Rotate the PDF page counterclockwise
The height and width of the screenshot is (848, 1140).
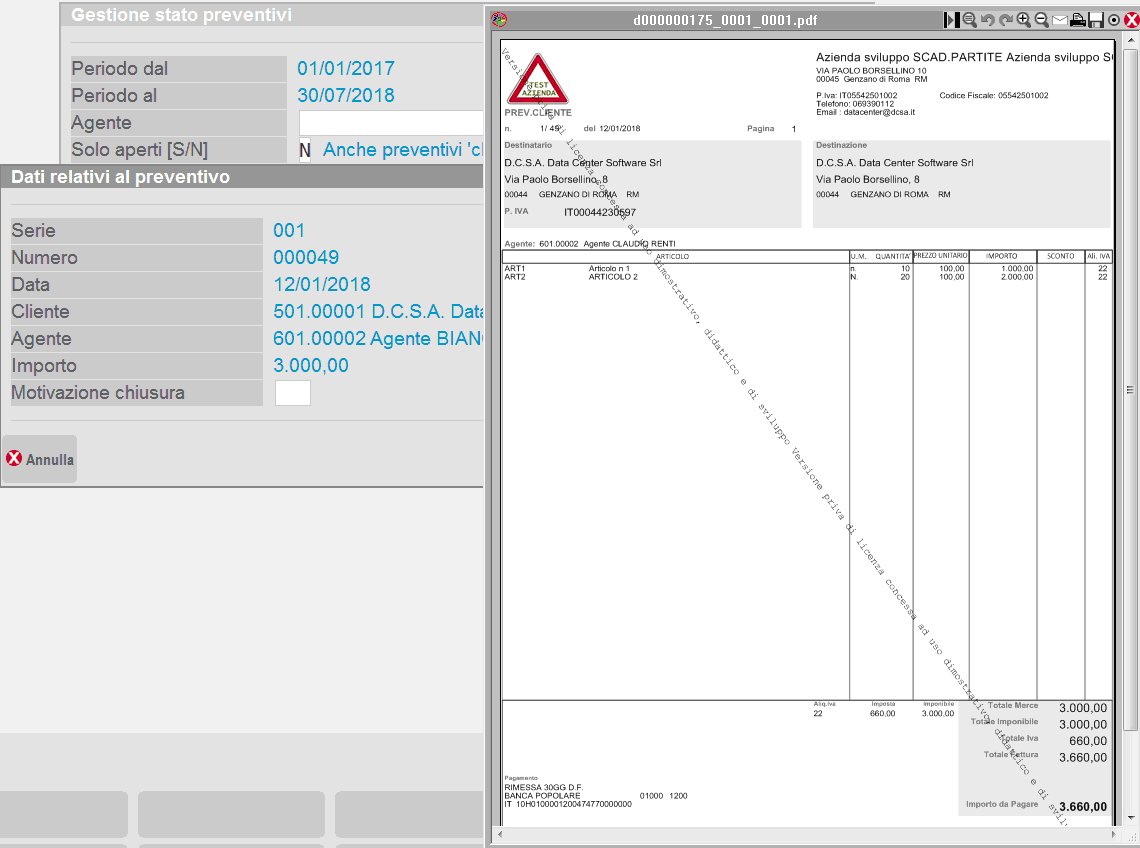[987, 20]
